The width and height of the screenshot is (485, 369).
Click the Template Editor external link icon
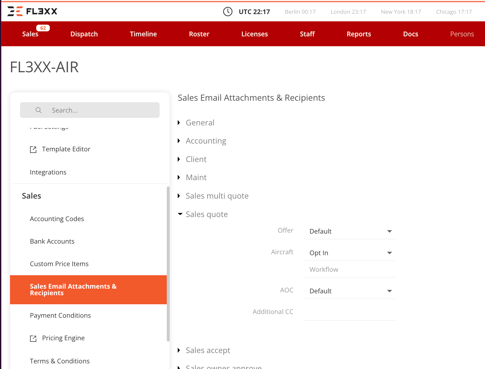pyautogui.click(x=33, y=149)
